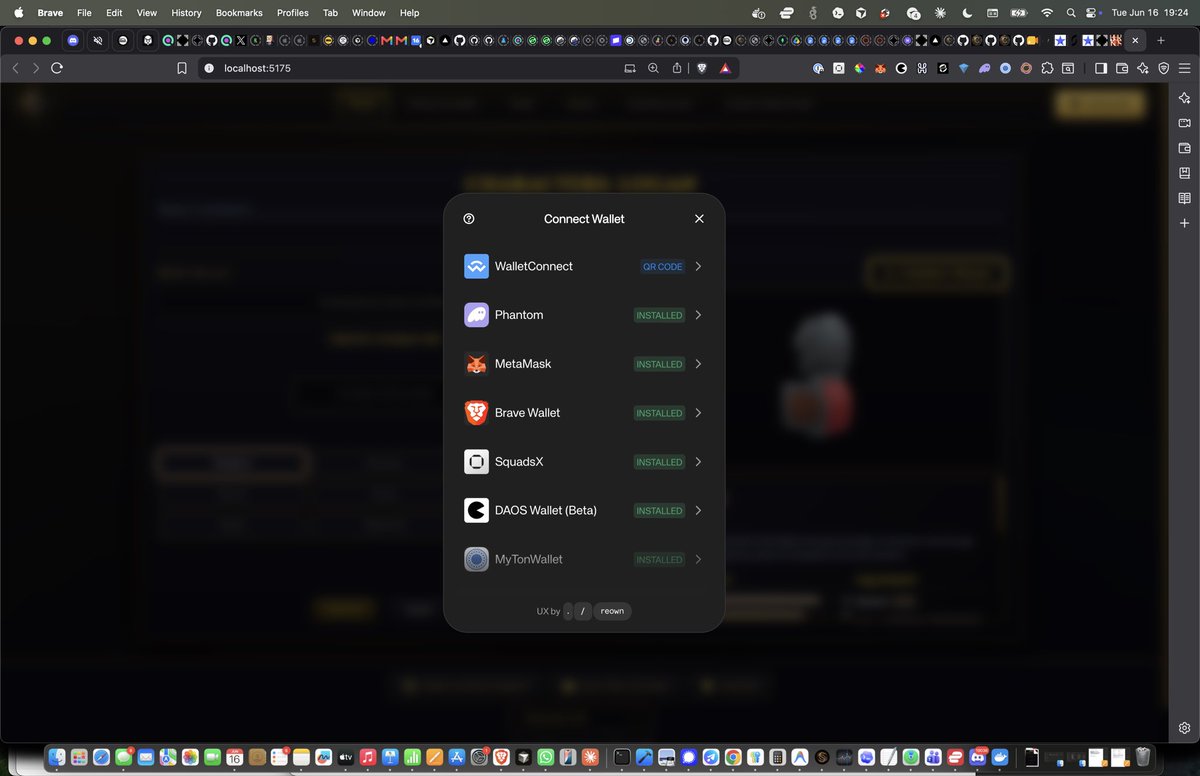Click the 'WalletConnect' label
This screenshot has width=1200, height=776.
point(534,267)
